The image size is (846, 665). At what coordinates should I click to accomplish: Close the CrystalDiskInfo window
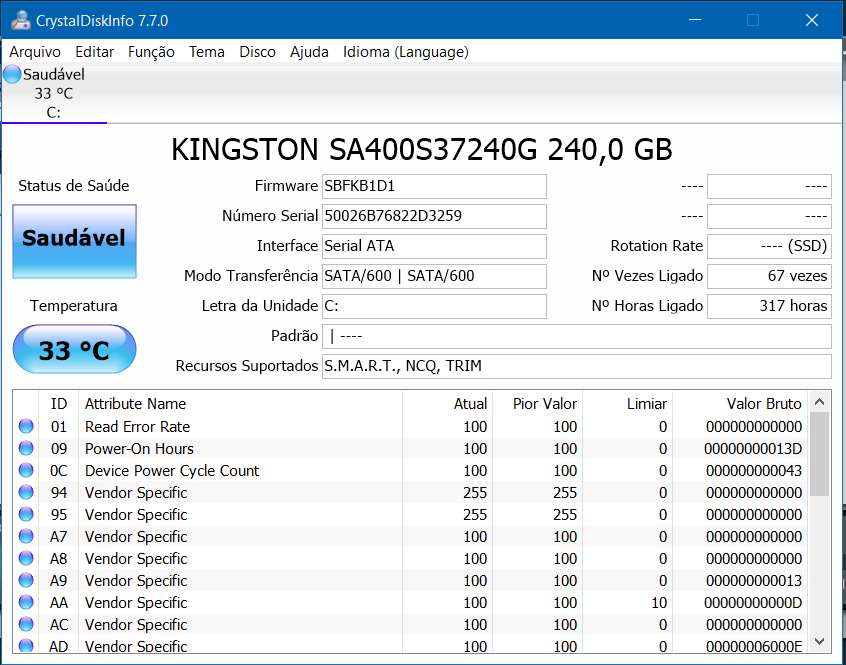(x=811, y=20)
